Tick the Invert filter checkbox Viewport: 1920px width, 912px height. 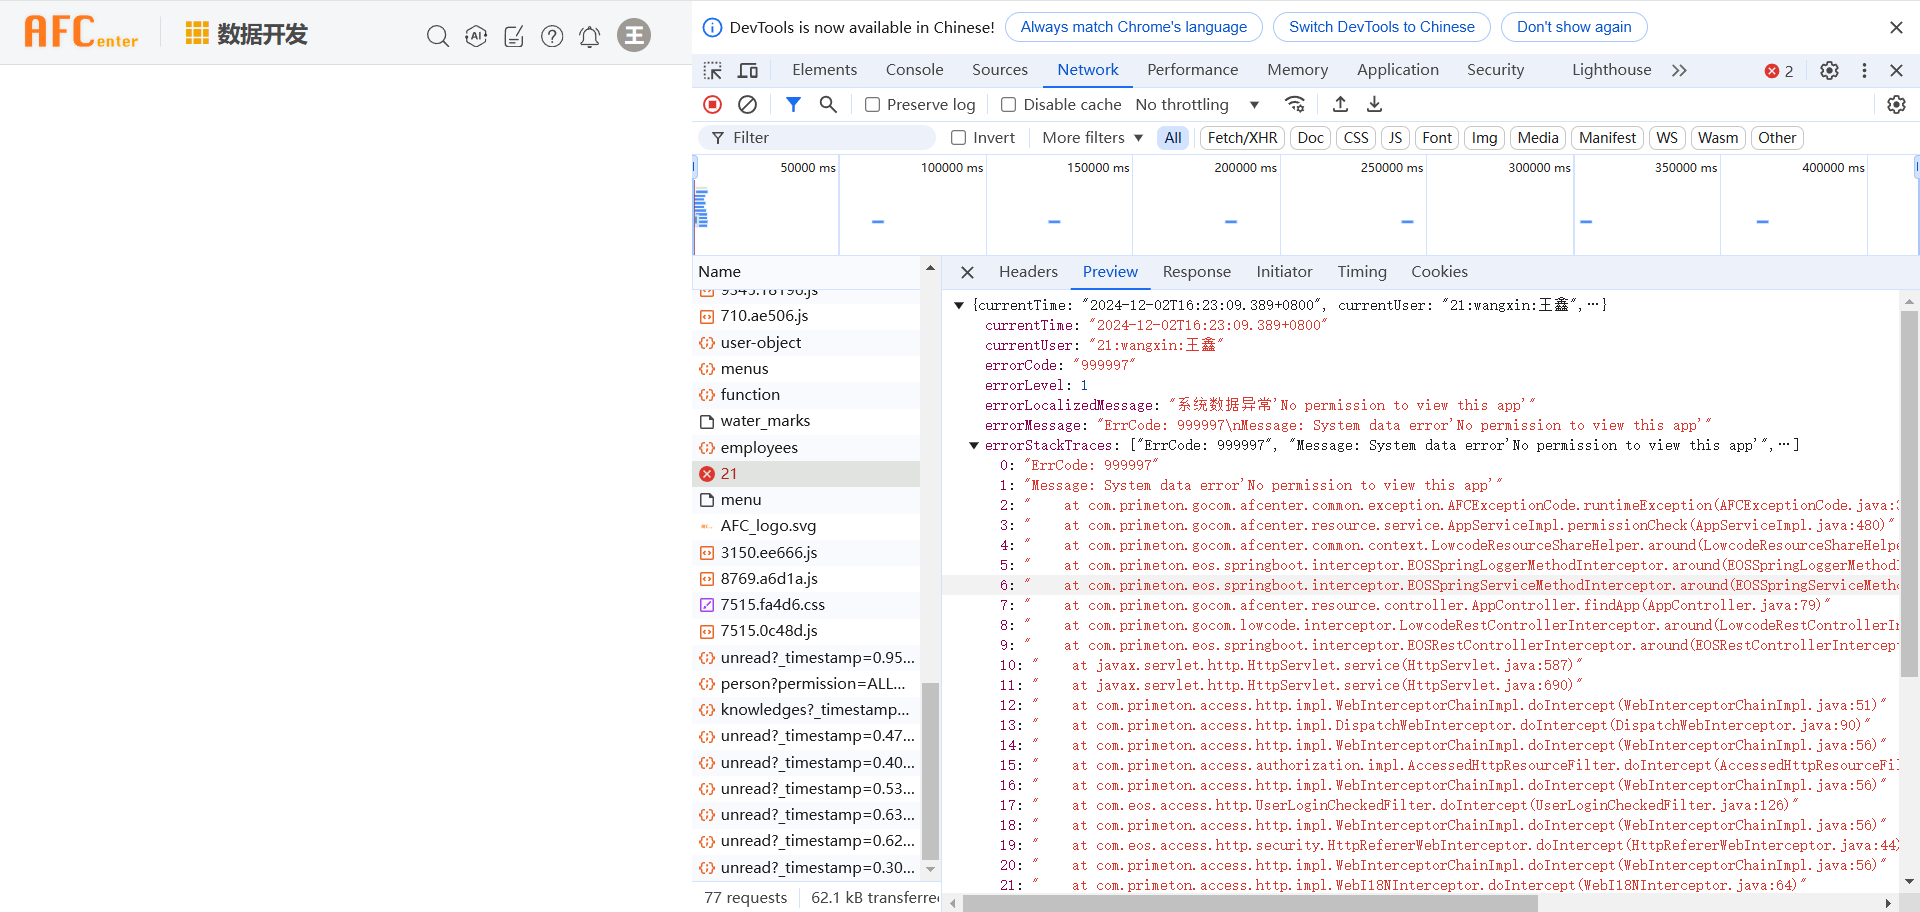958,138
